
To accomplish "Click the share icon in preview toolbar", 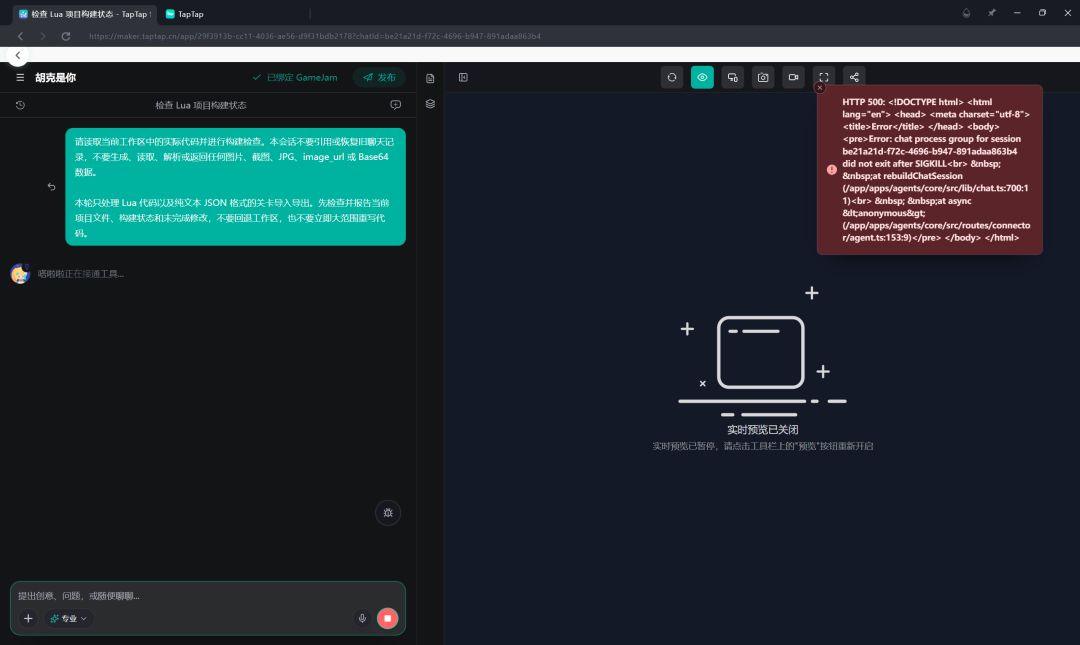I will click(x=854, y=78).
